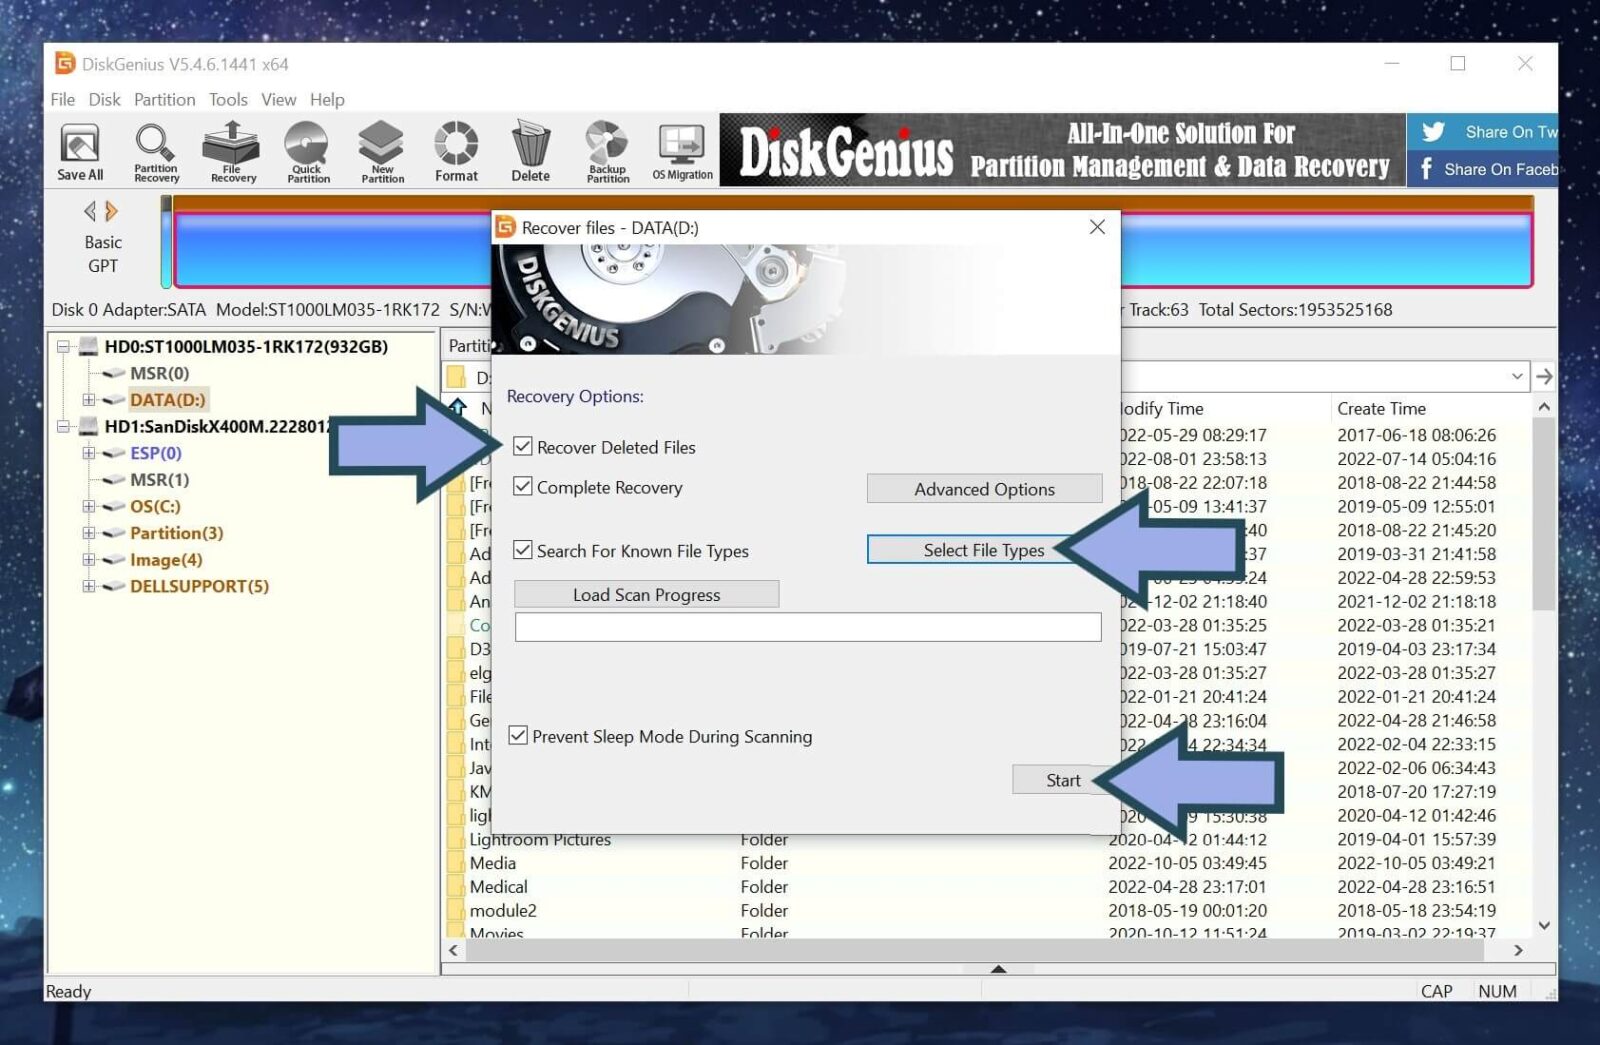The image size is (1600, 1045).
Task: Open the Format tool
Action: tap(455, 150)
